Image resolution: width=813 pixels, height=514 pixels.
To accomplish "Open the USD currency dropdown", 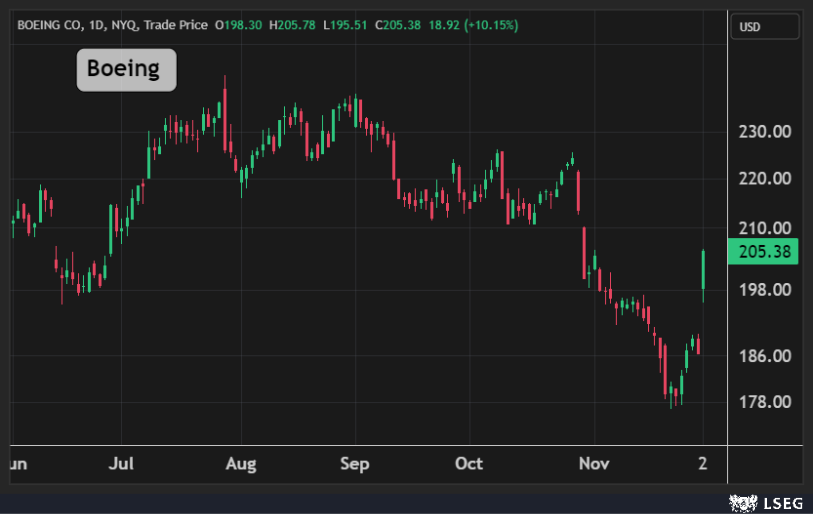I will pos(765,28).
